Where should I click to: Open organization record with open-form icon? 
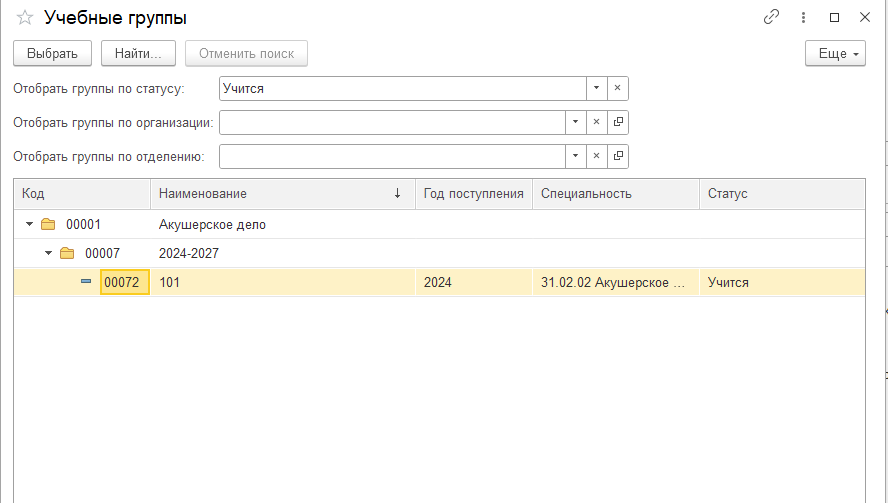click(x=618, y=122)
